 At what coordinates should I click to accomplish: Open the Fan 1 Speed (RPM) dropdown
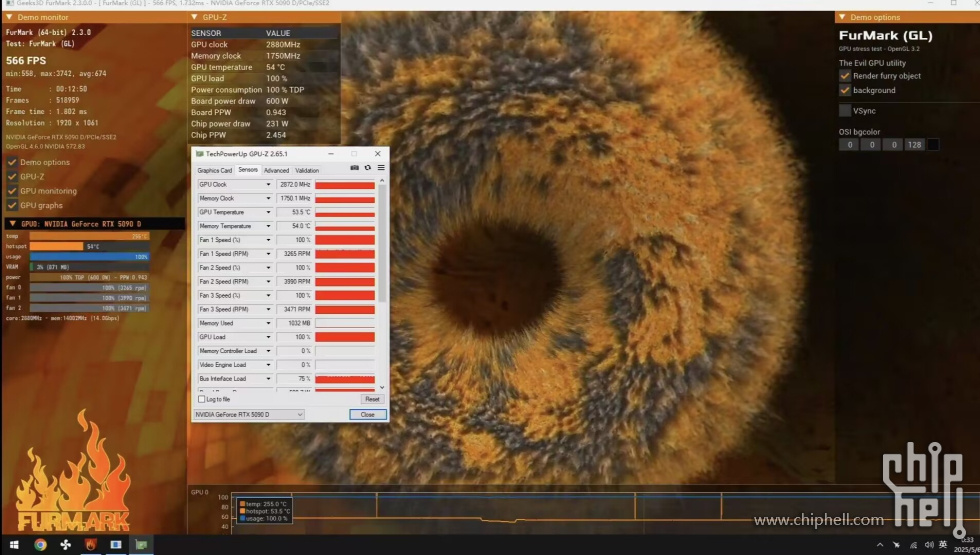click(x=268, y=254)
